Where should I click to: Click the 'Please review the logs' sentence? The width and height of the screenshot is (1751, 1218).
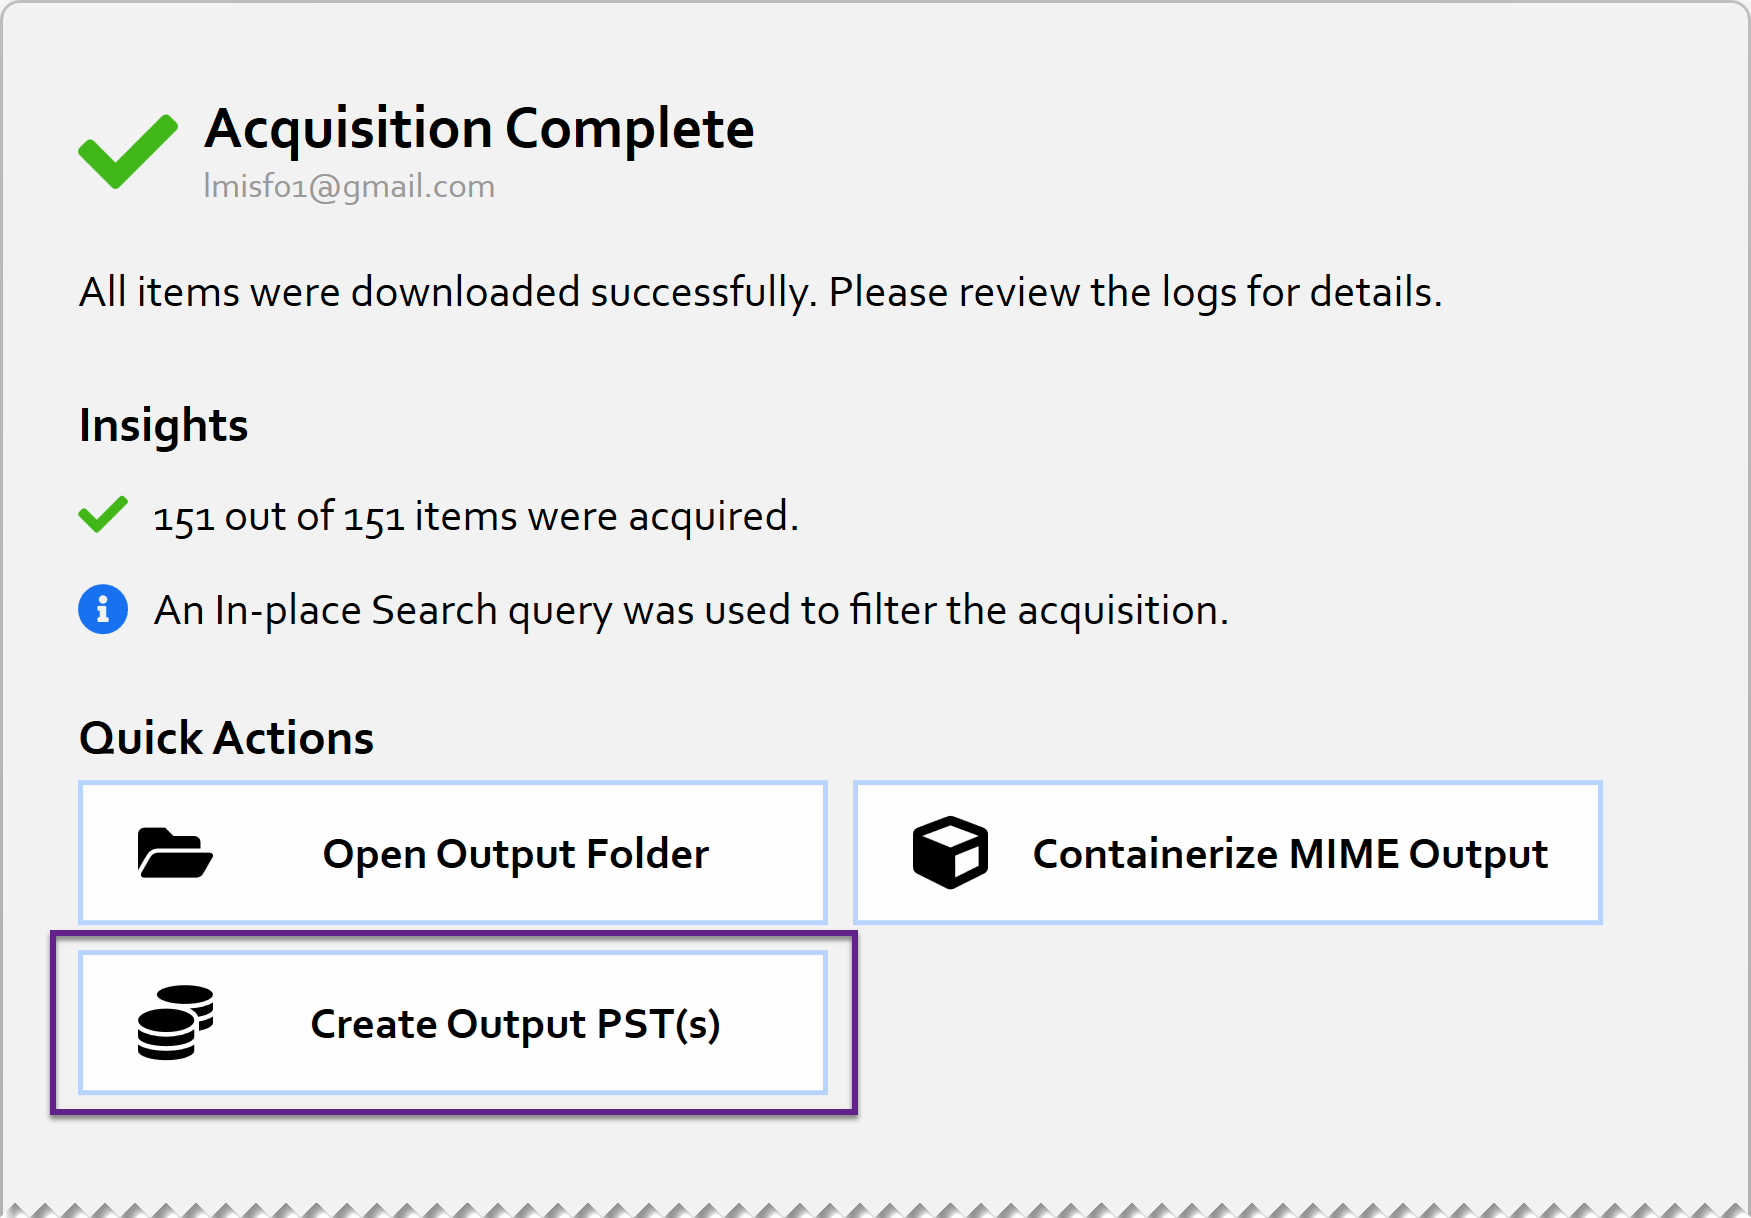[x=1135, y=292]
